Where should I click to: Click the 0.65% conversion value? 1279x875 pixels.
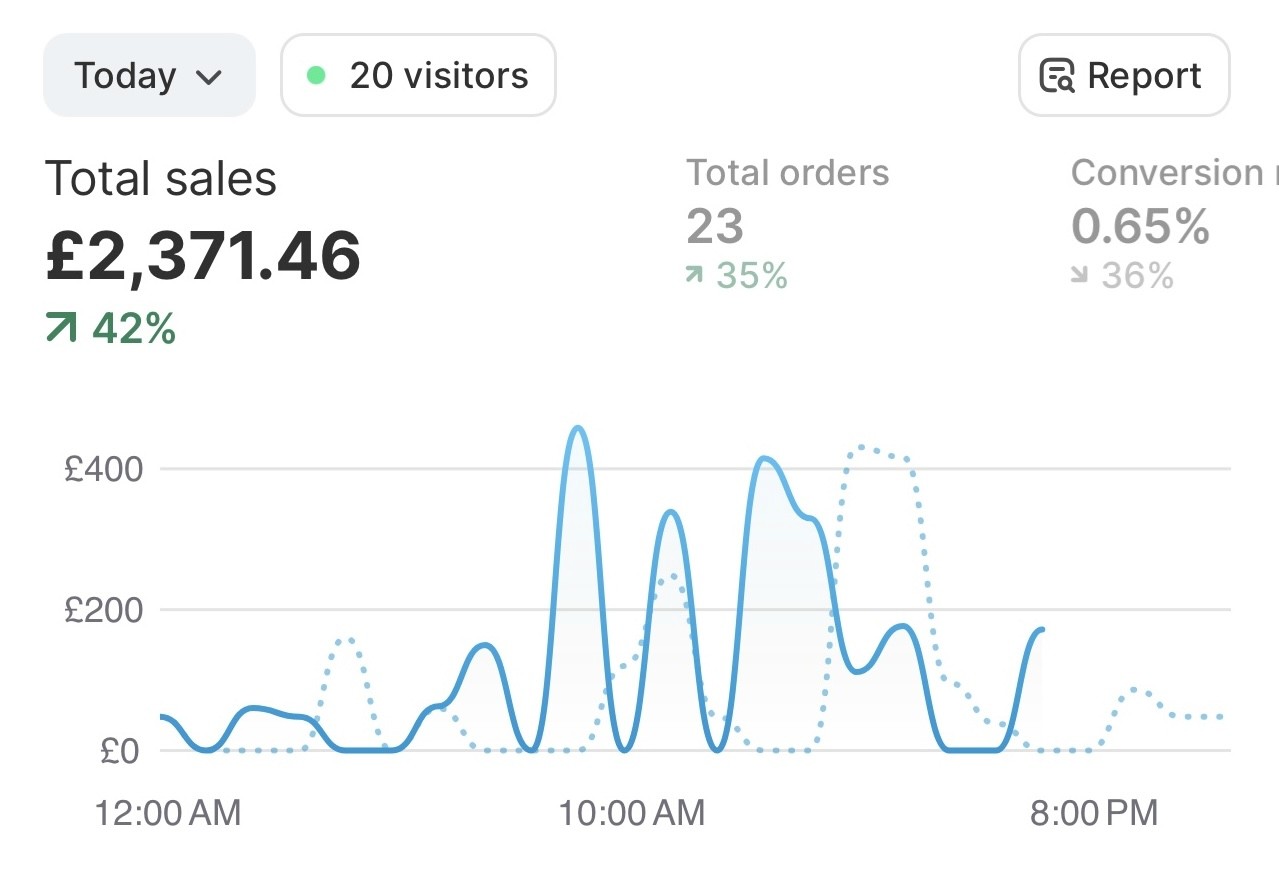1141,227
